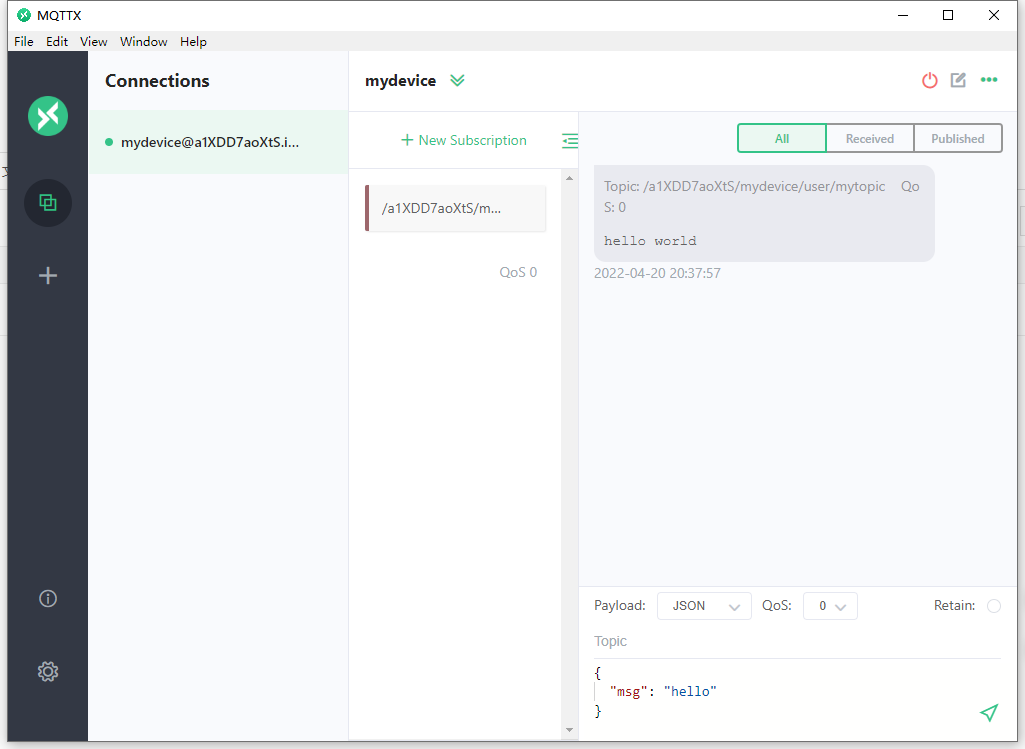Open the Edit menu
1025x749 pixels.
57,41
